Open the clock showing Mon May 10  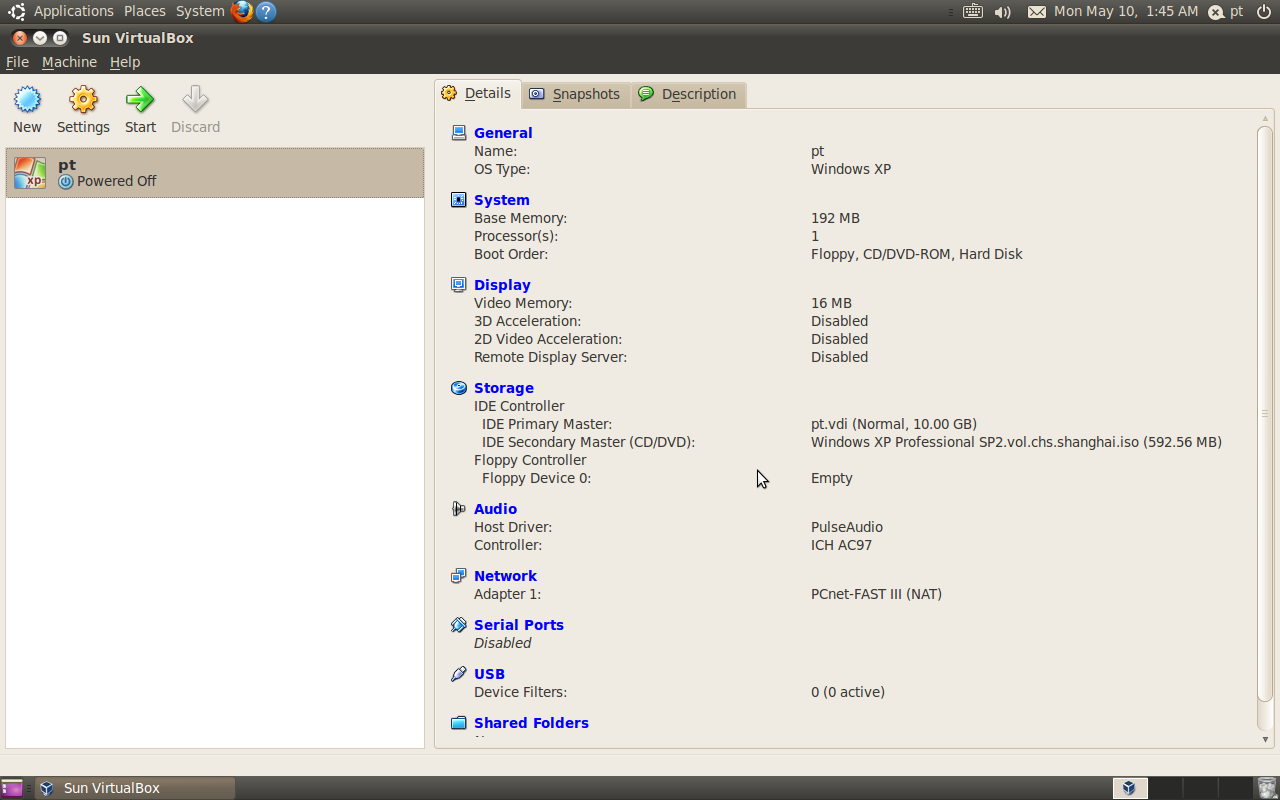click(x=1126, y=11)
